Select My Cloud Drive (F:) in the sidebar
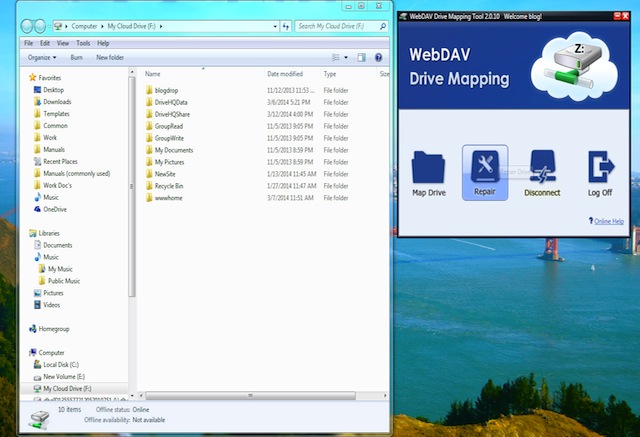The height and width of the screenshot is (437, 640). (67, 388)
